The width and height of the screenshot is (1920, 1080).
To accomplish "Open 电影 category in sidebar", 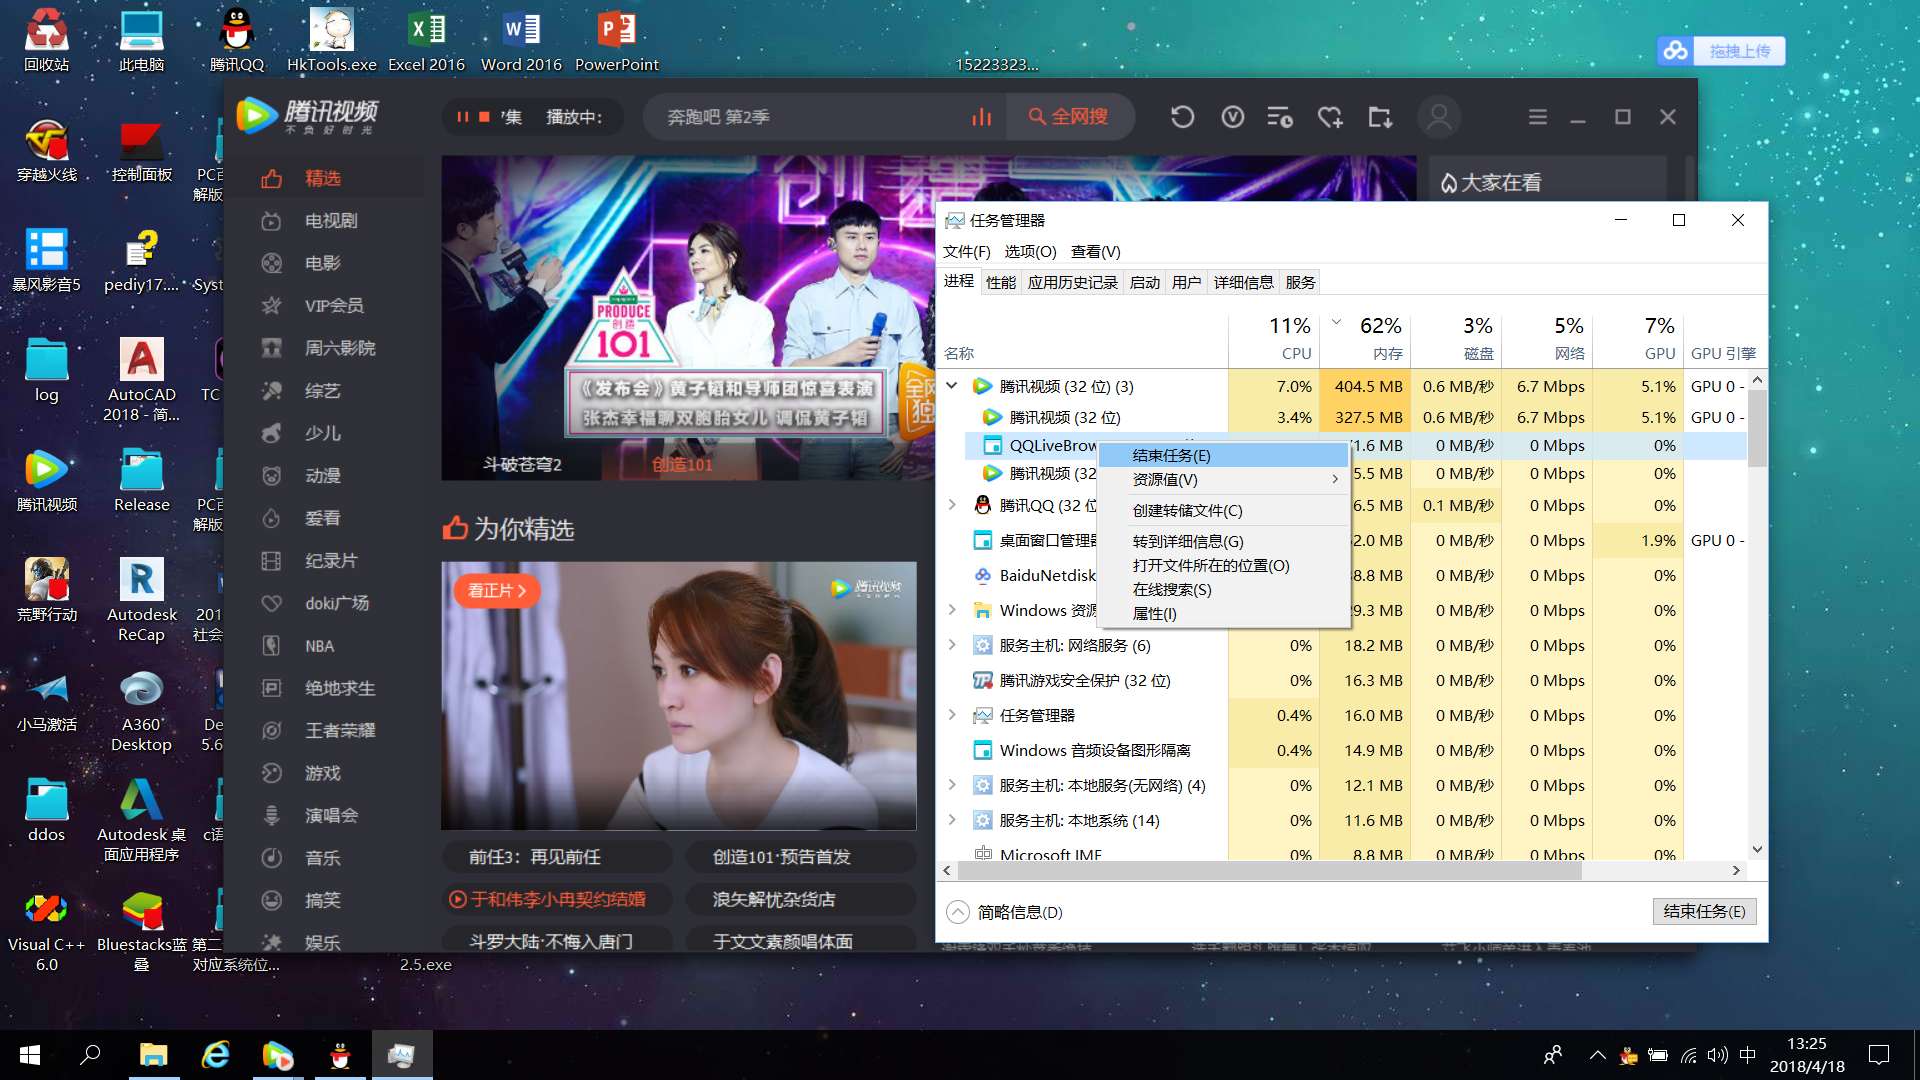I will pyautogui.click(x=323, y=263).
